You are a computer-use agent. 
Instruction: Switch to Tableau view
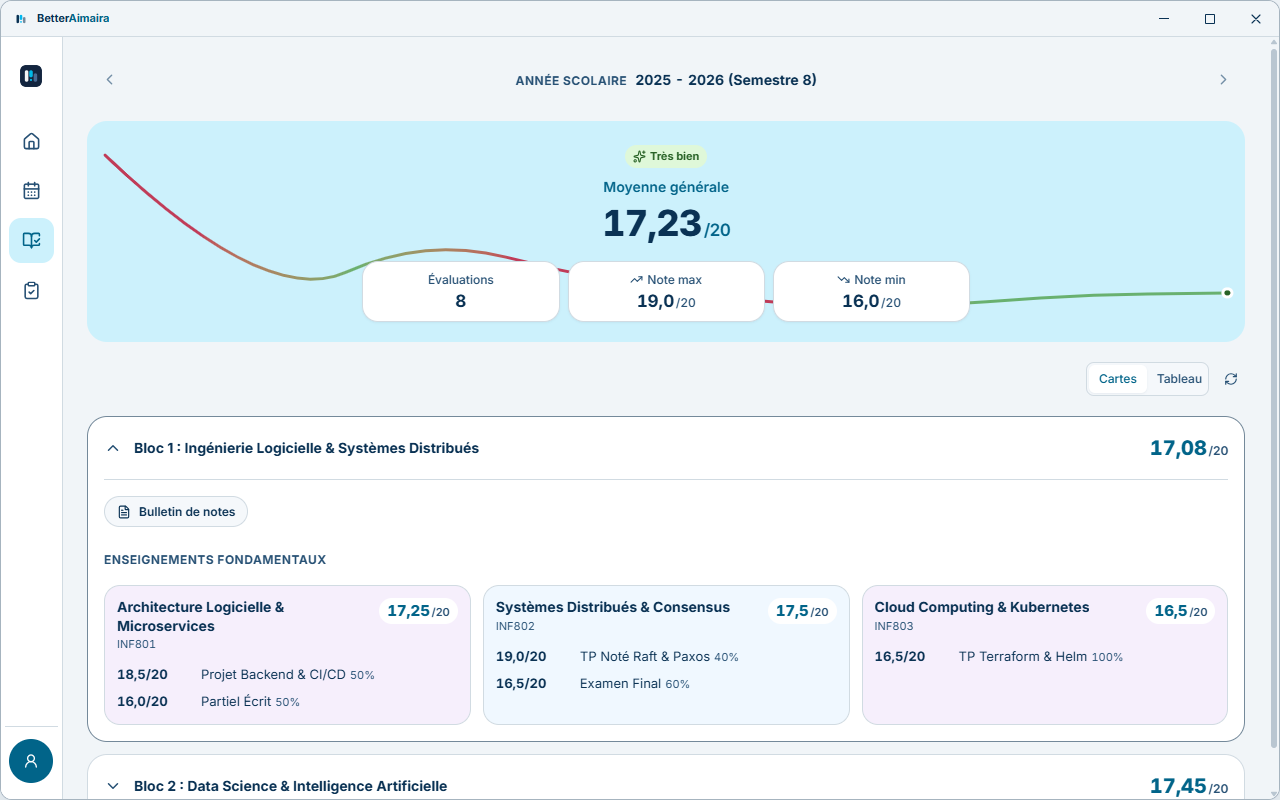(x=1179, y=379)
